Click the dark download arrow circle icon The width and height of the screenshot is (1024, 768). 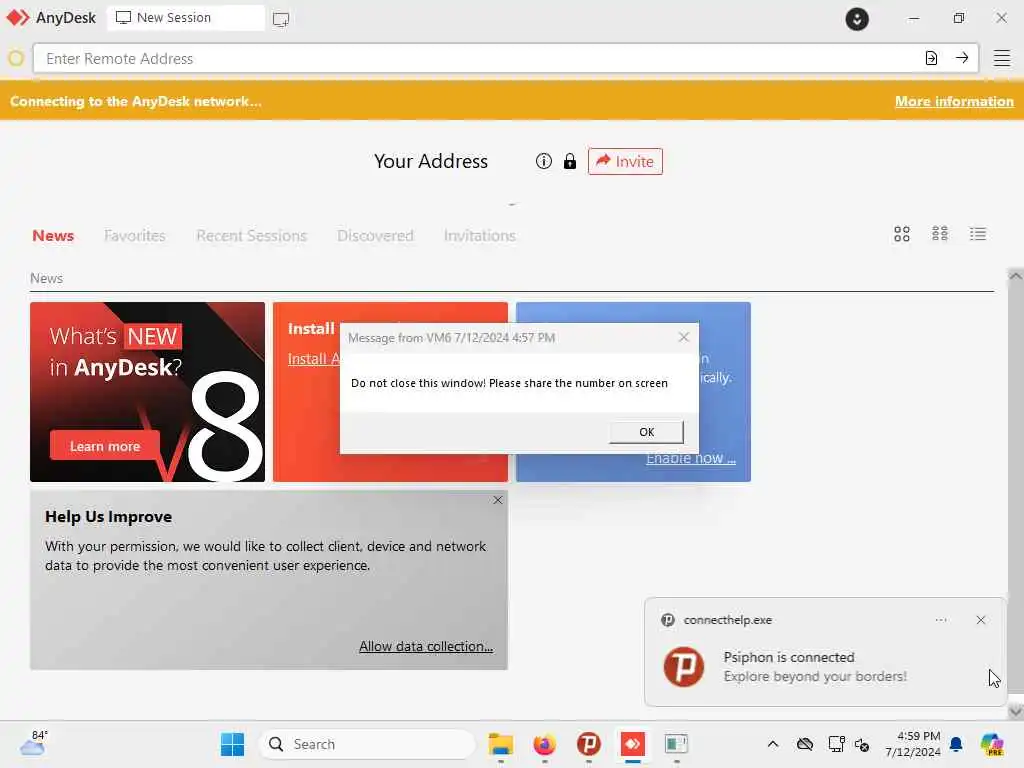coord(857,19)
